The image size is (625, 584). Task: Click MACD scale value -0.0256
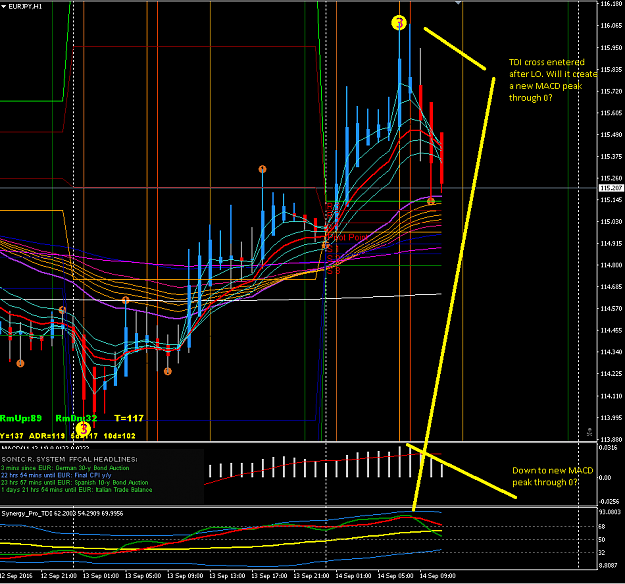coord(609,501)
